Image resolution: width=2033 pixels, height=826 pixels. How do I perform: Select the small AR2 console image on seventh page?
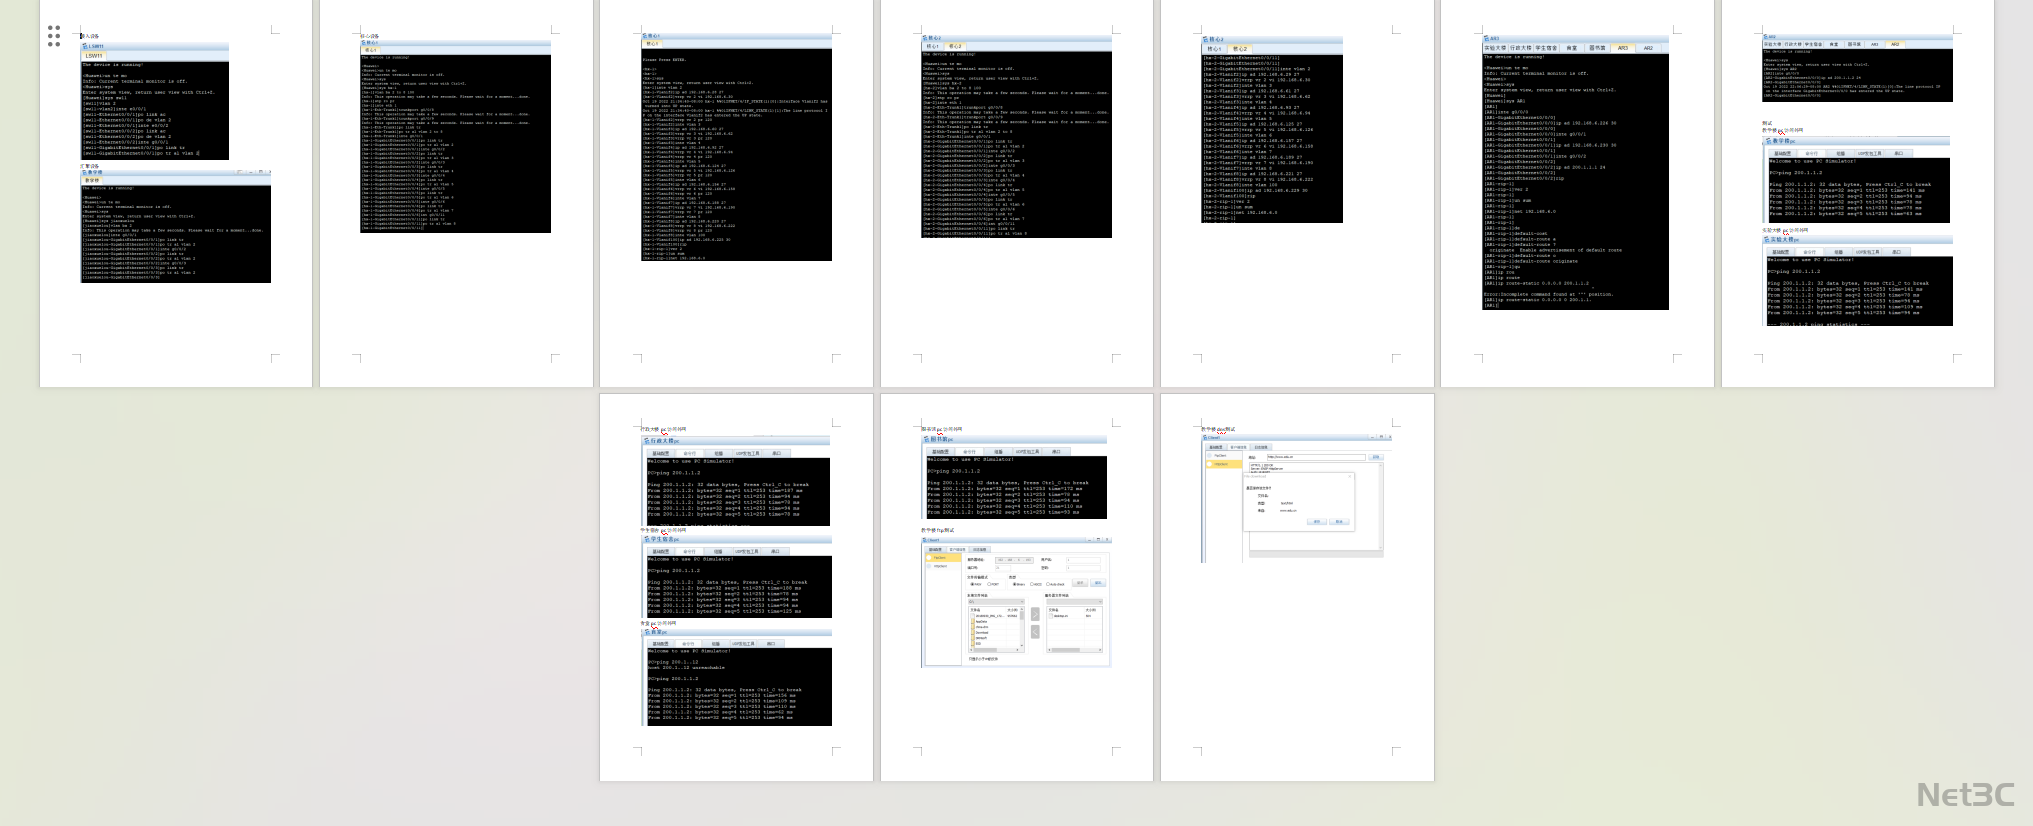1857,68
